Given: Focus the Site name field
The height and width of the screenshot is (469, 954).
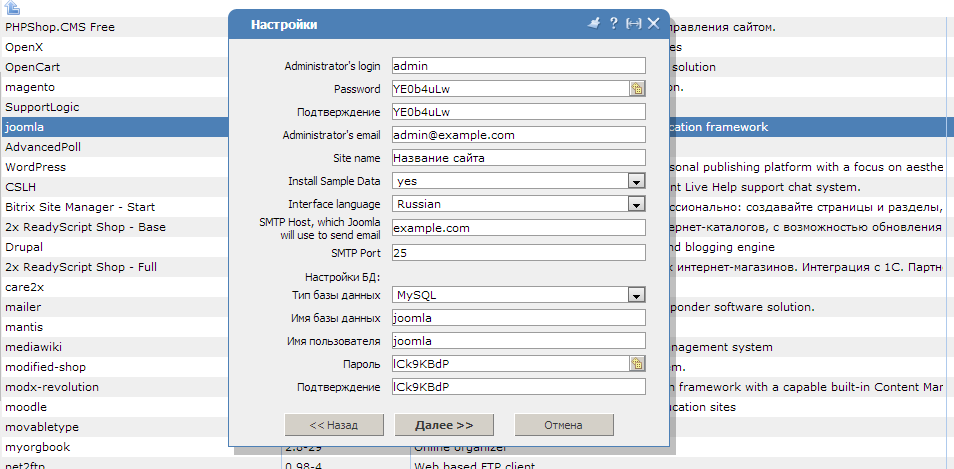Looking at the screenshot, I should [518, 158].
